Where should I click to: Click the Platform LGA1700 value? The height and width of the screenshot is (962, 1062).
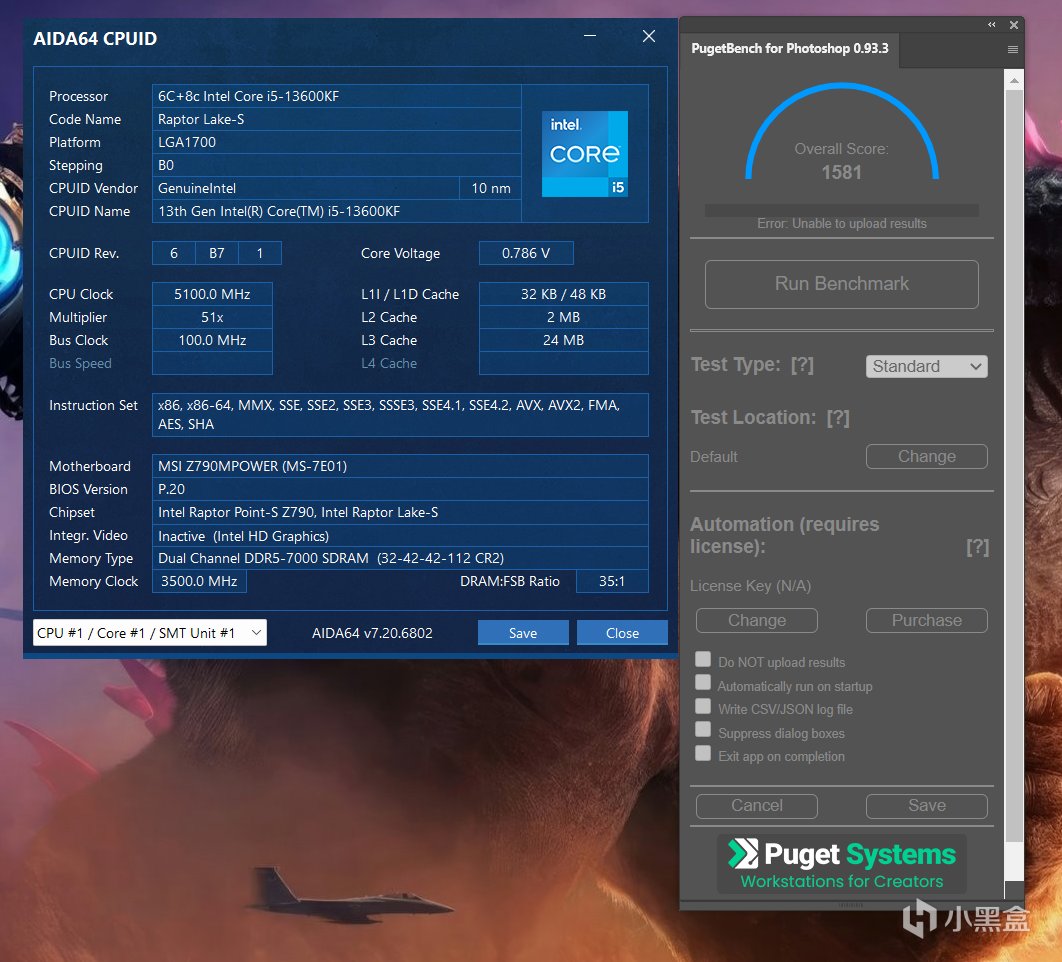[337, 142]
